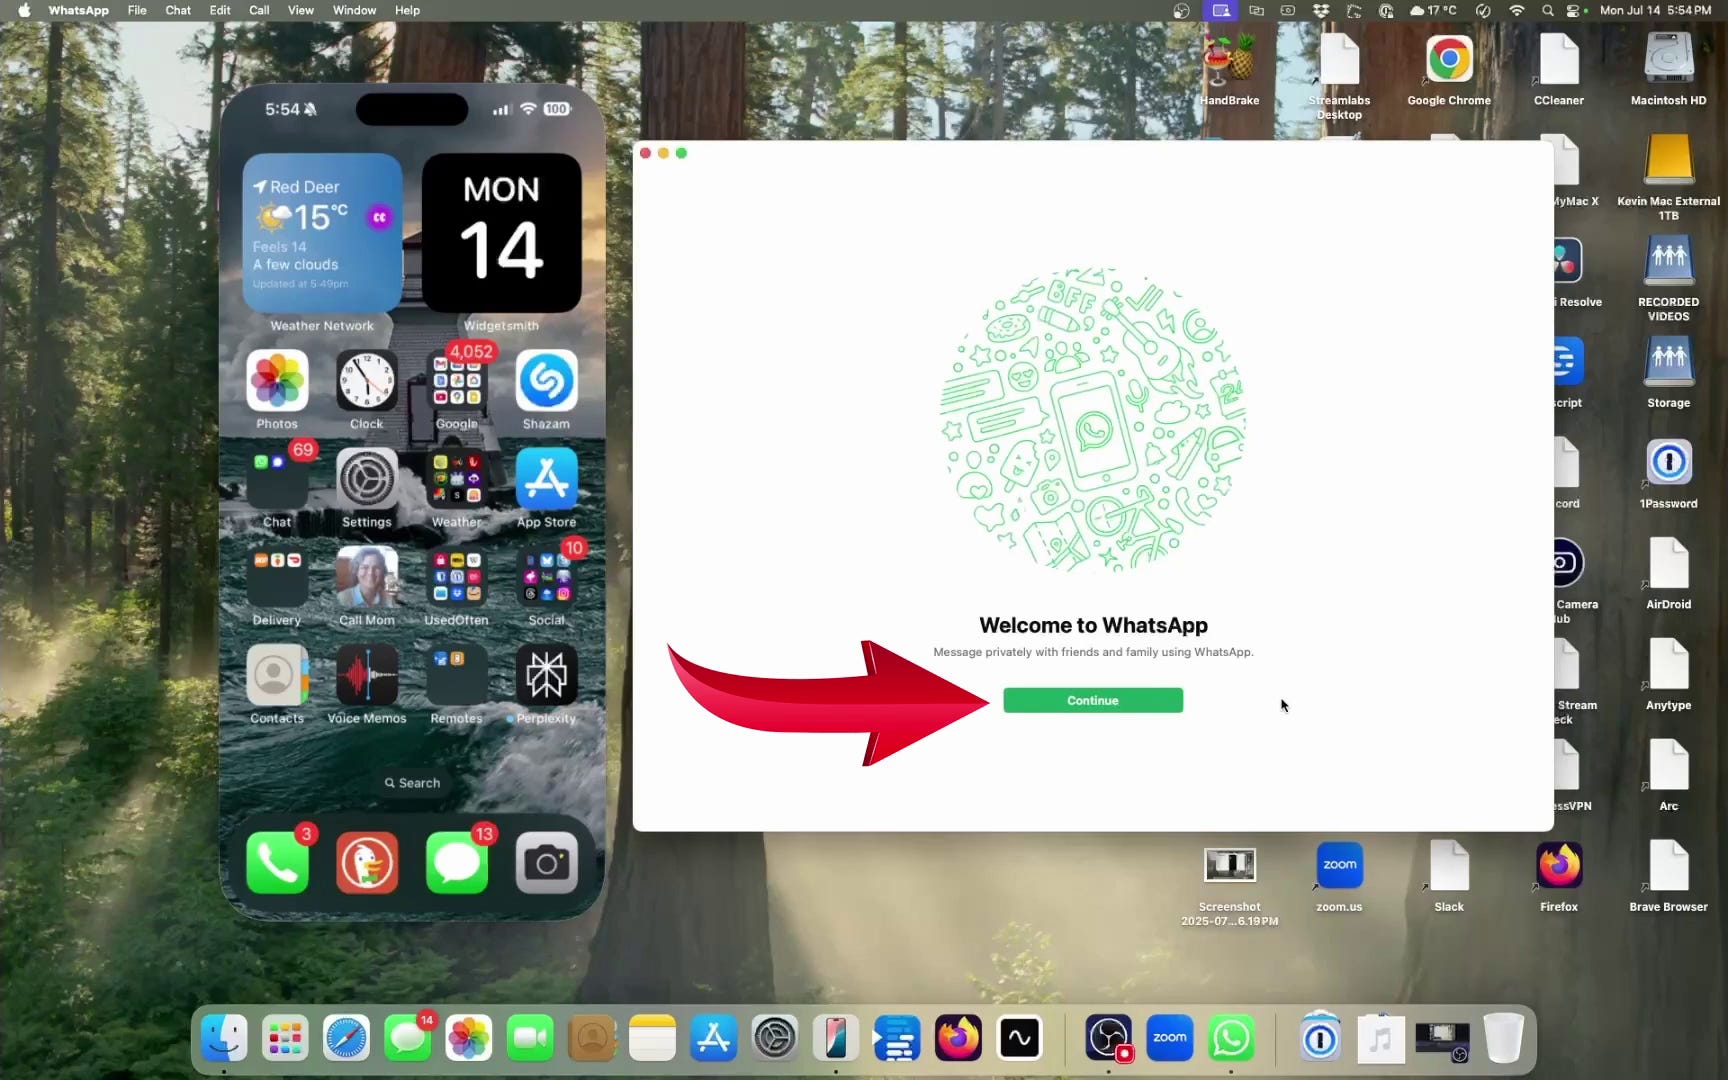Open the Remotes folder on the iPhone
The width and height of the screenshot is (1728, 1080).
(x=457, y=675)
